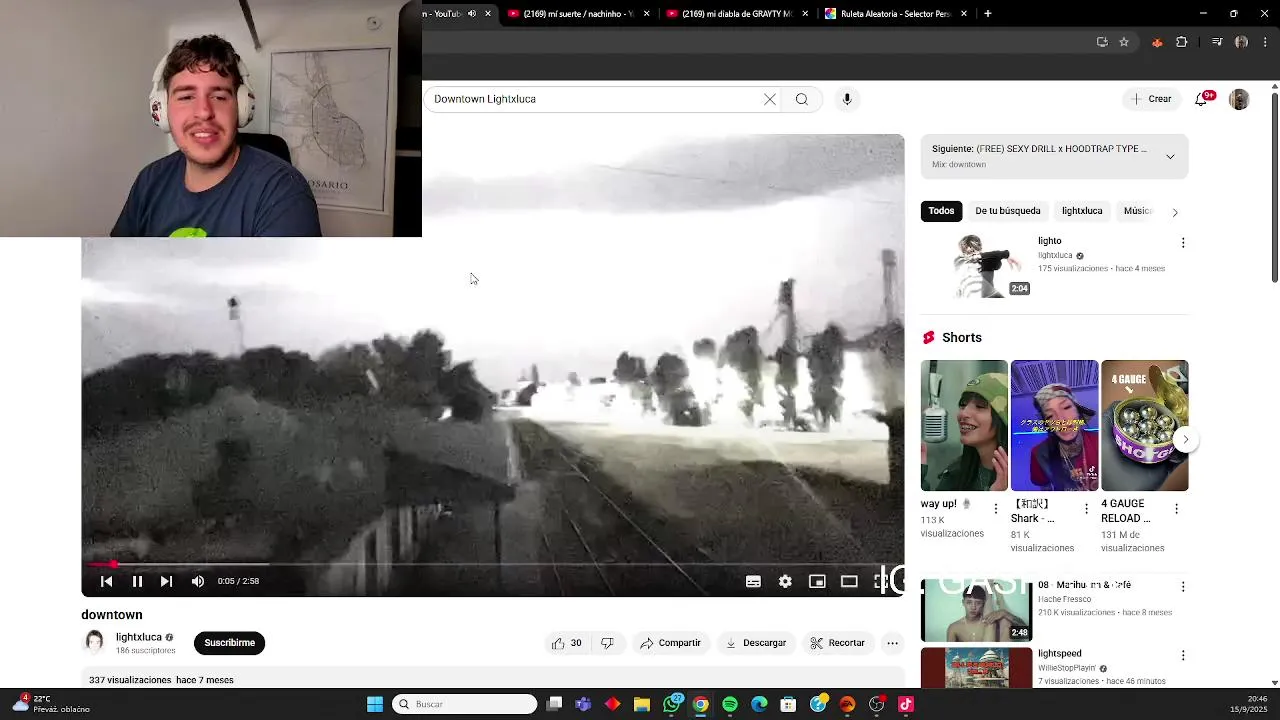Open options for Shark short
1280x720 pixels.
click(1086, 509)
